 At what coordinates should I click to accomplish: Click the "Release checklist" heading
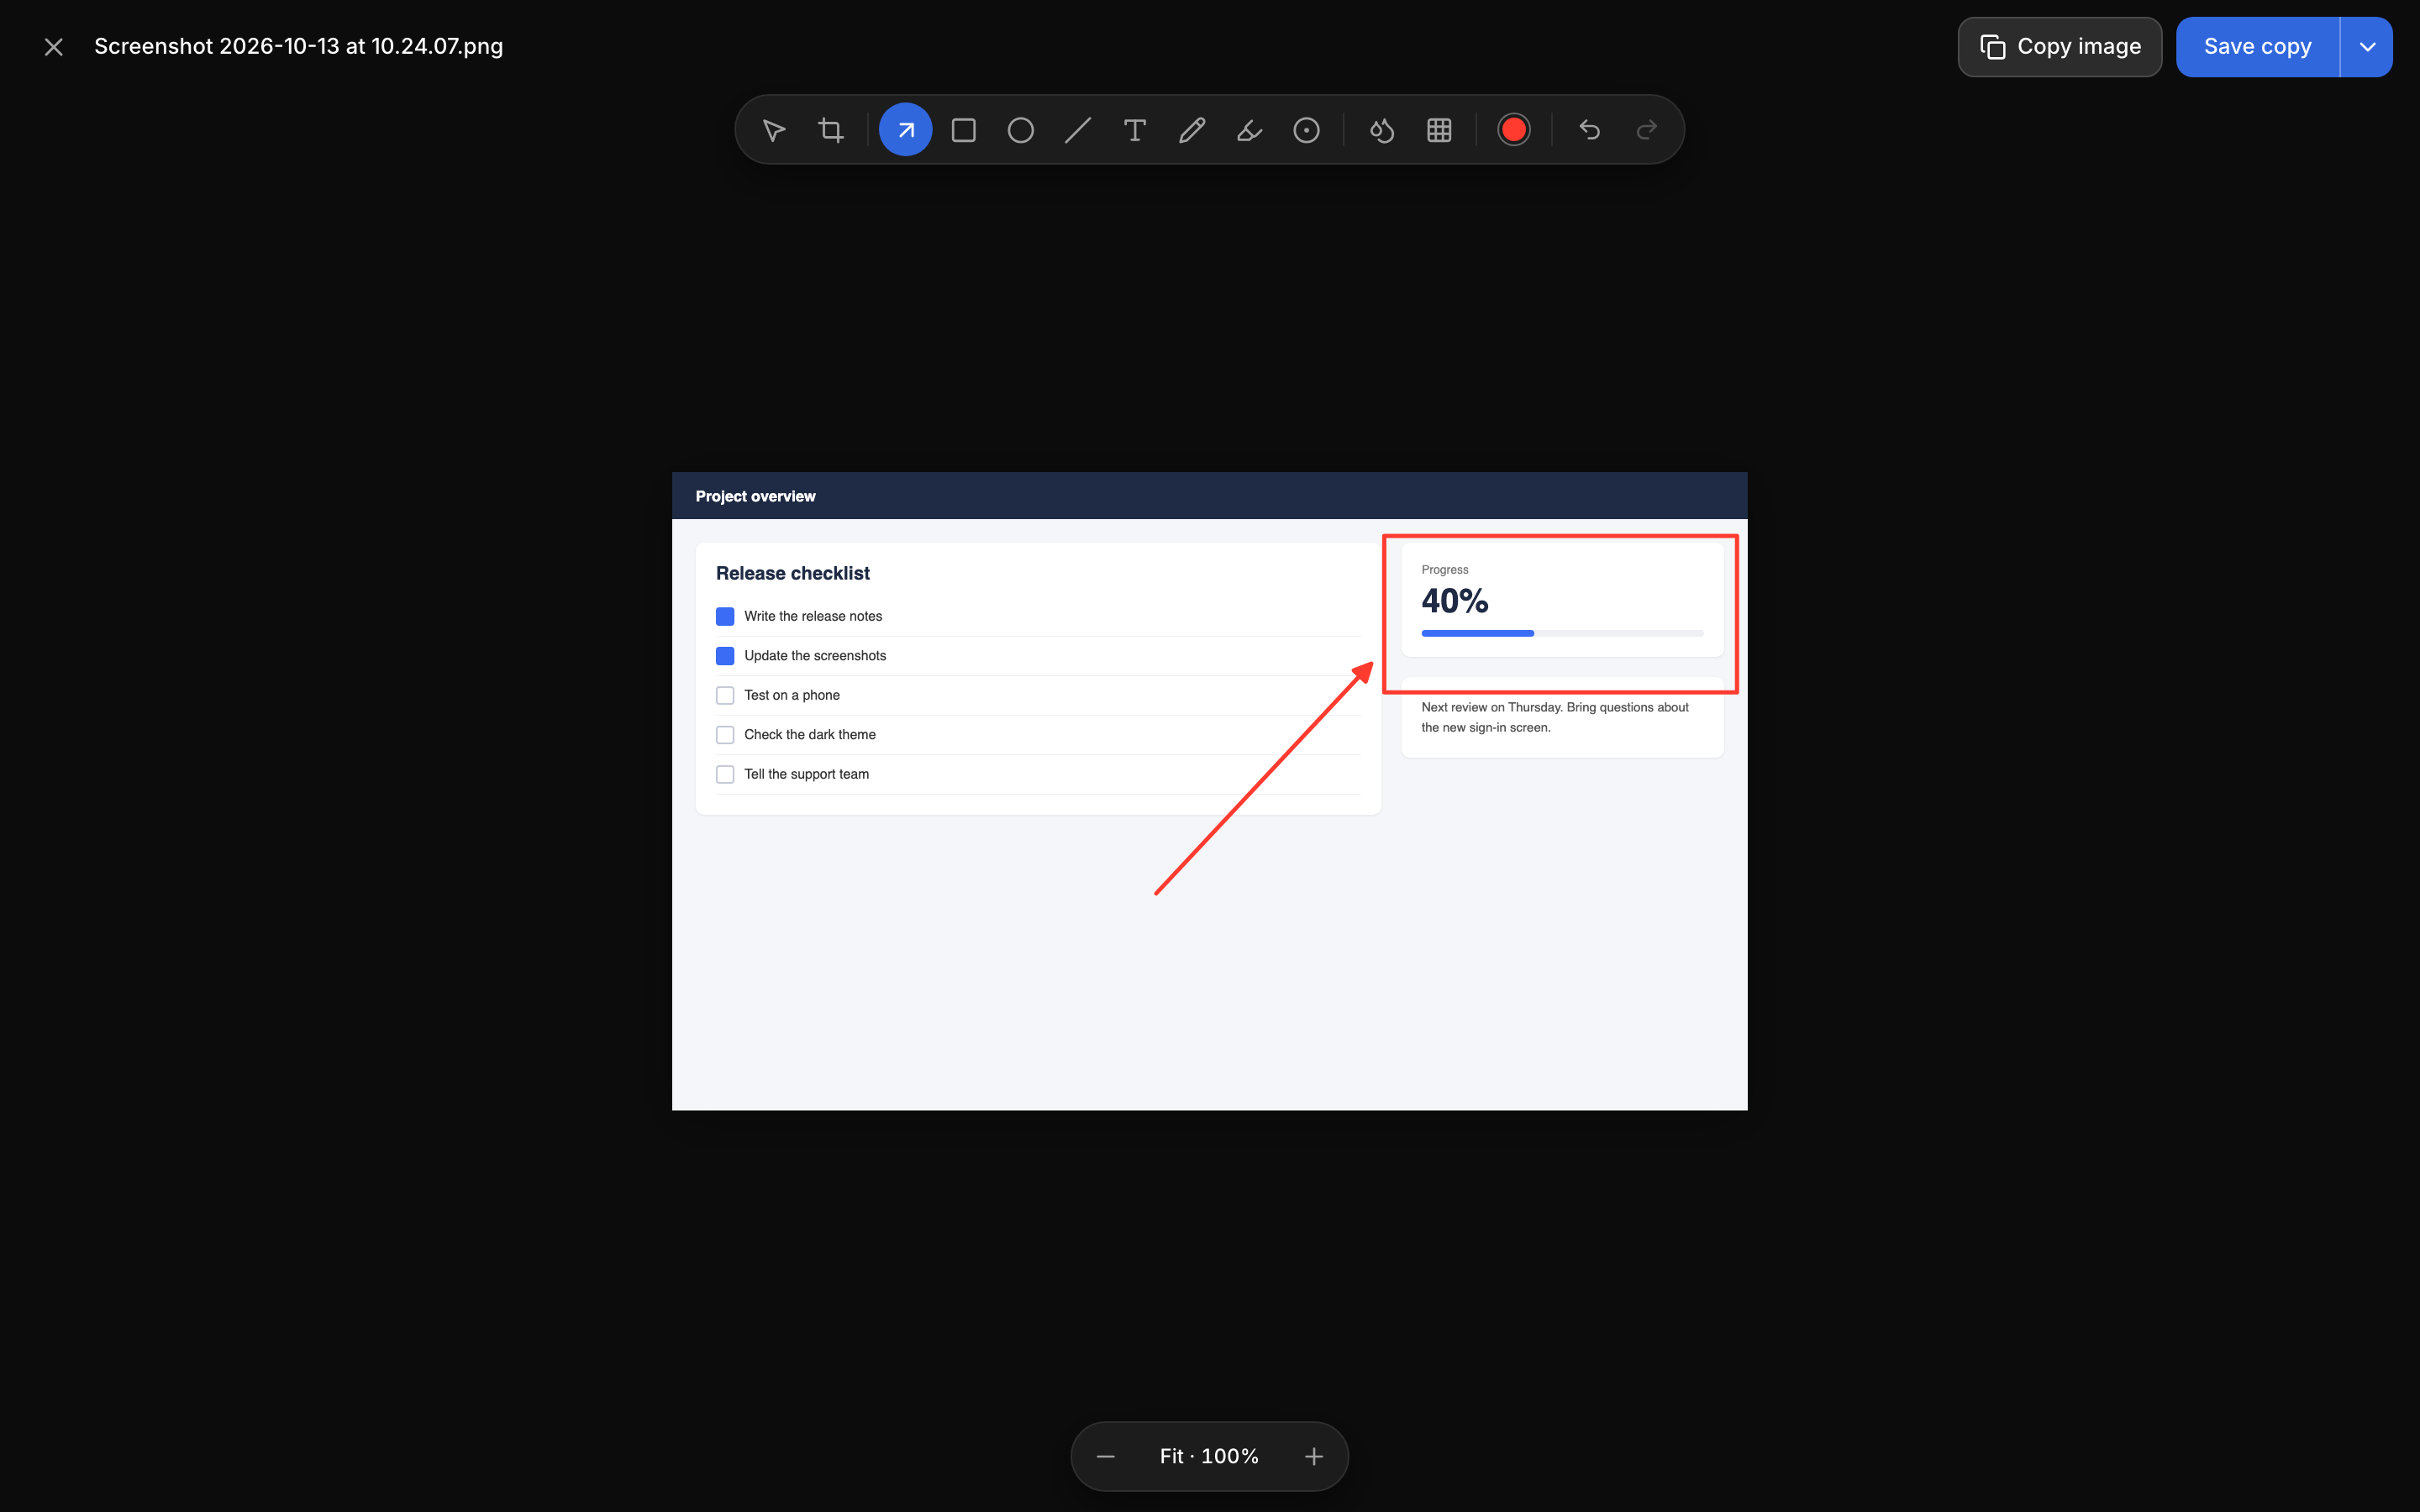click(x=793, y=573)
